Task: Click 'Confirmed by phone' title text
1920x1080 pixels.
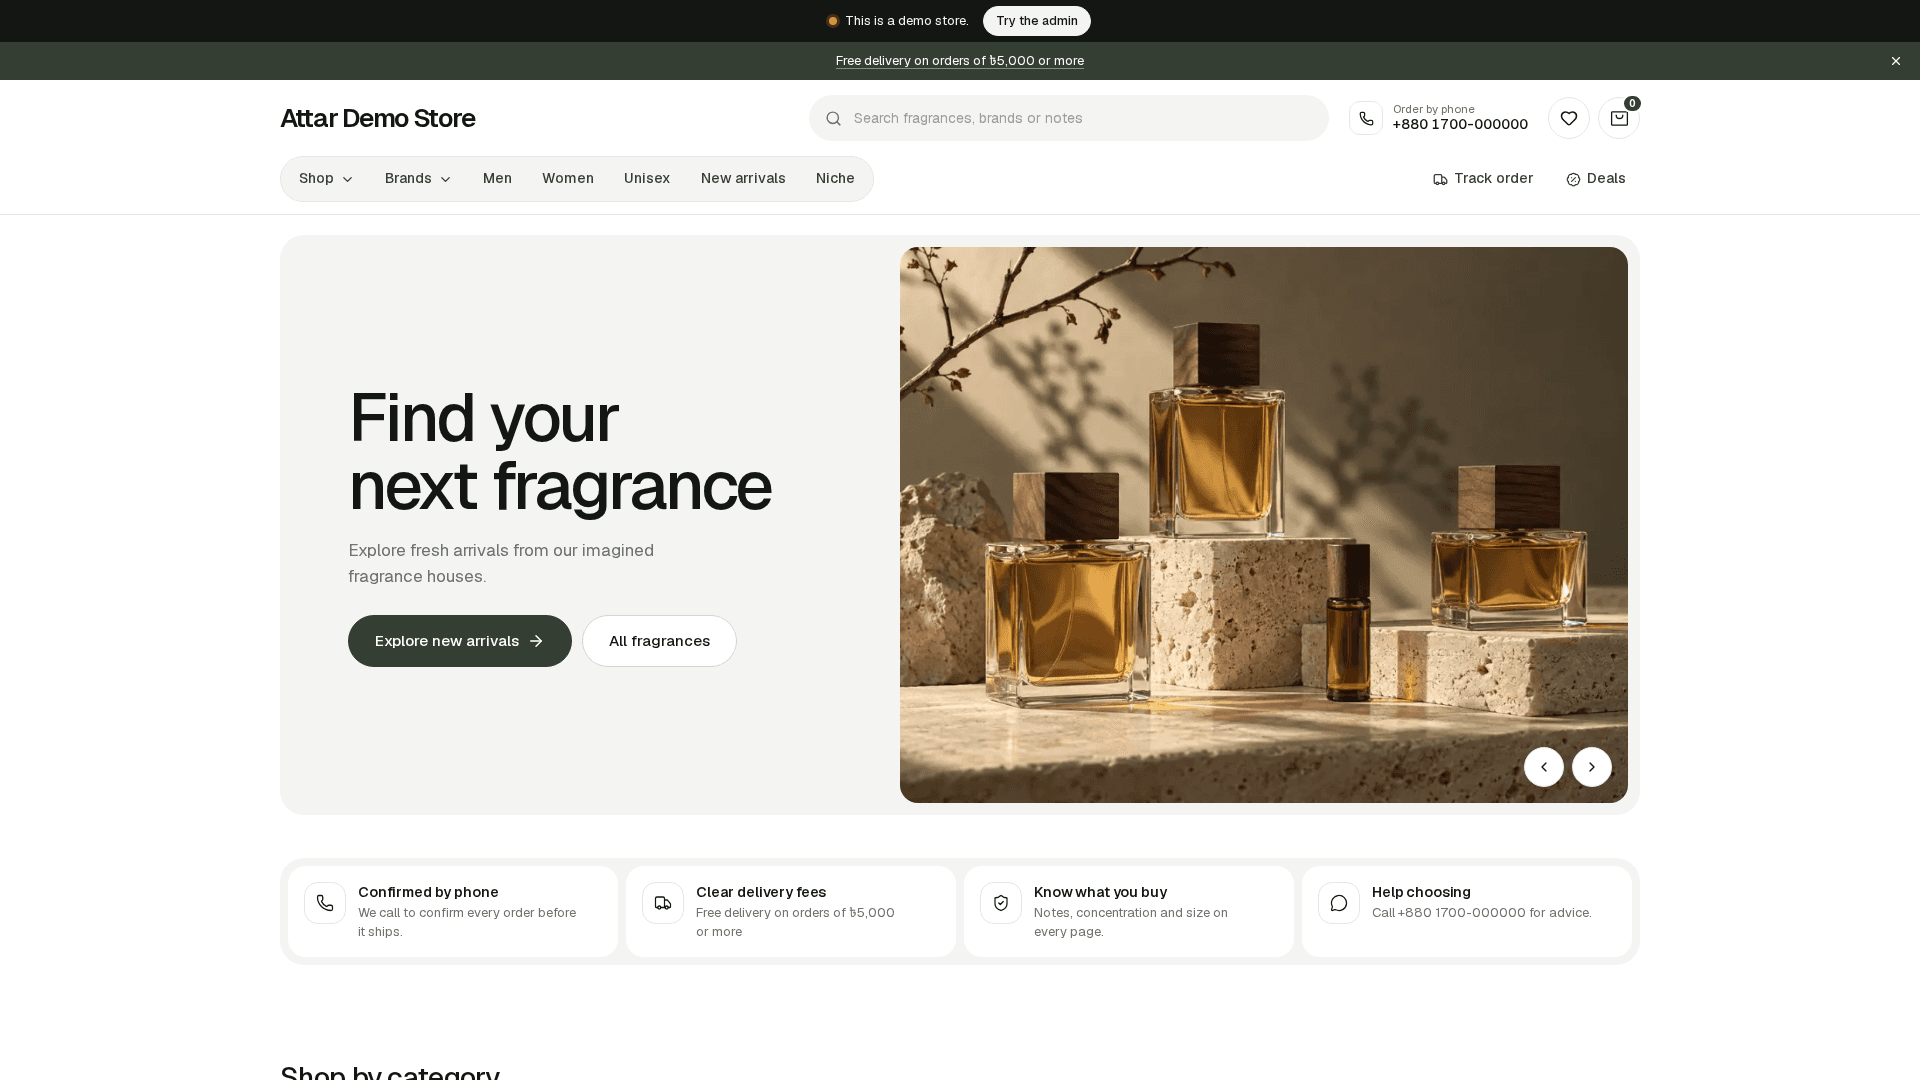Action: pos(428,892)
